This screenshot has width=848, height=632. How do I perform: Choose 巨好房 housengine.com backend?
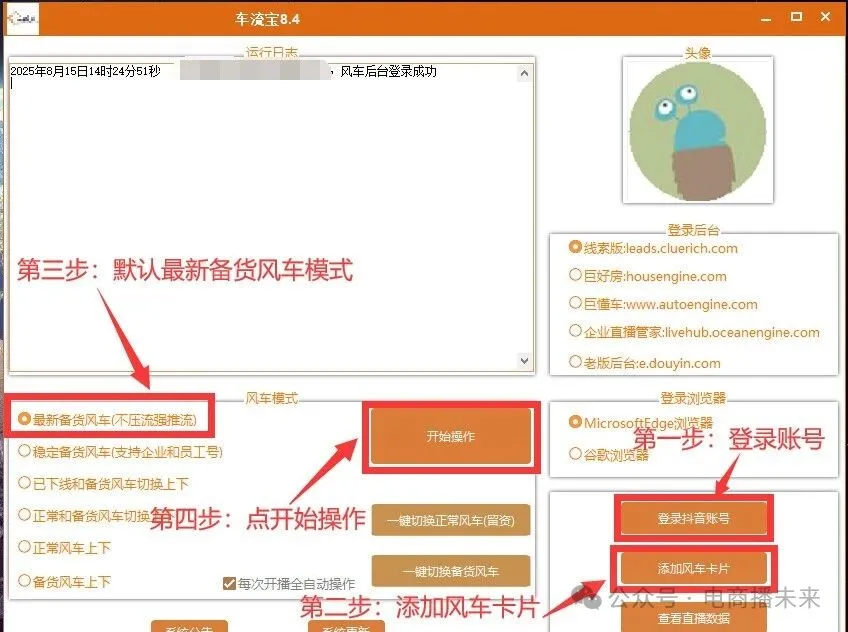pos(575,275)
